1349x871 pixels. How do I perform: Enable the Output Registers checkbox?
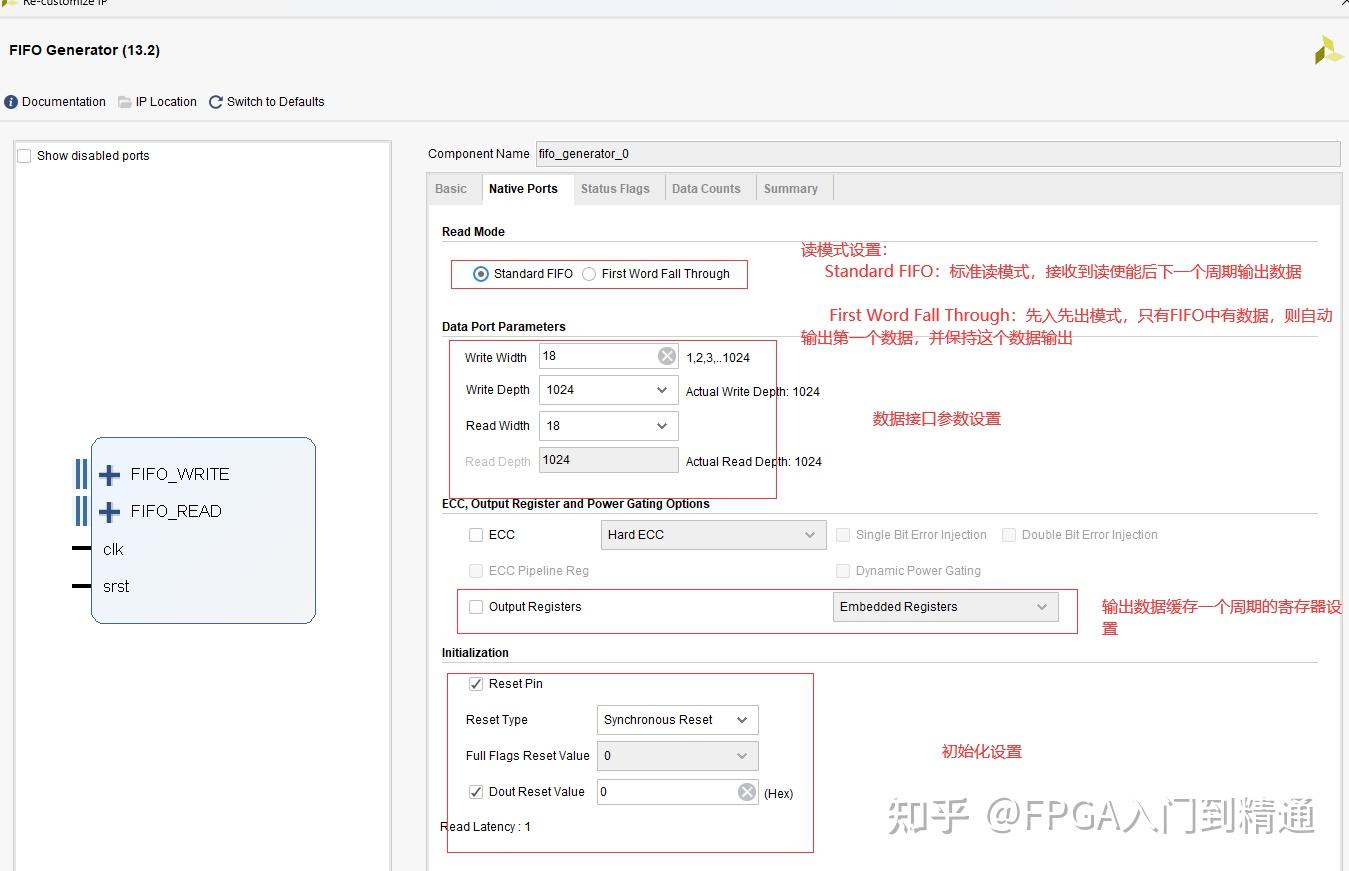pos(476,607)
